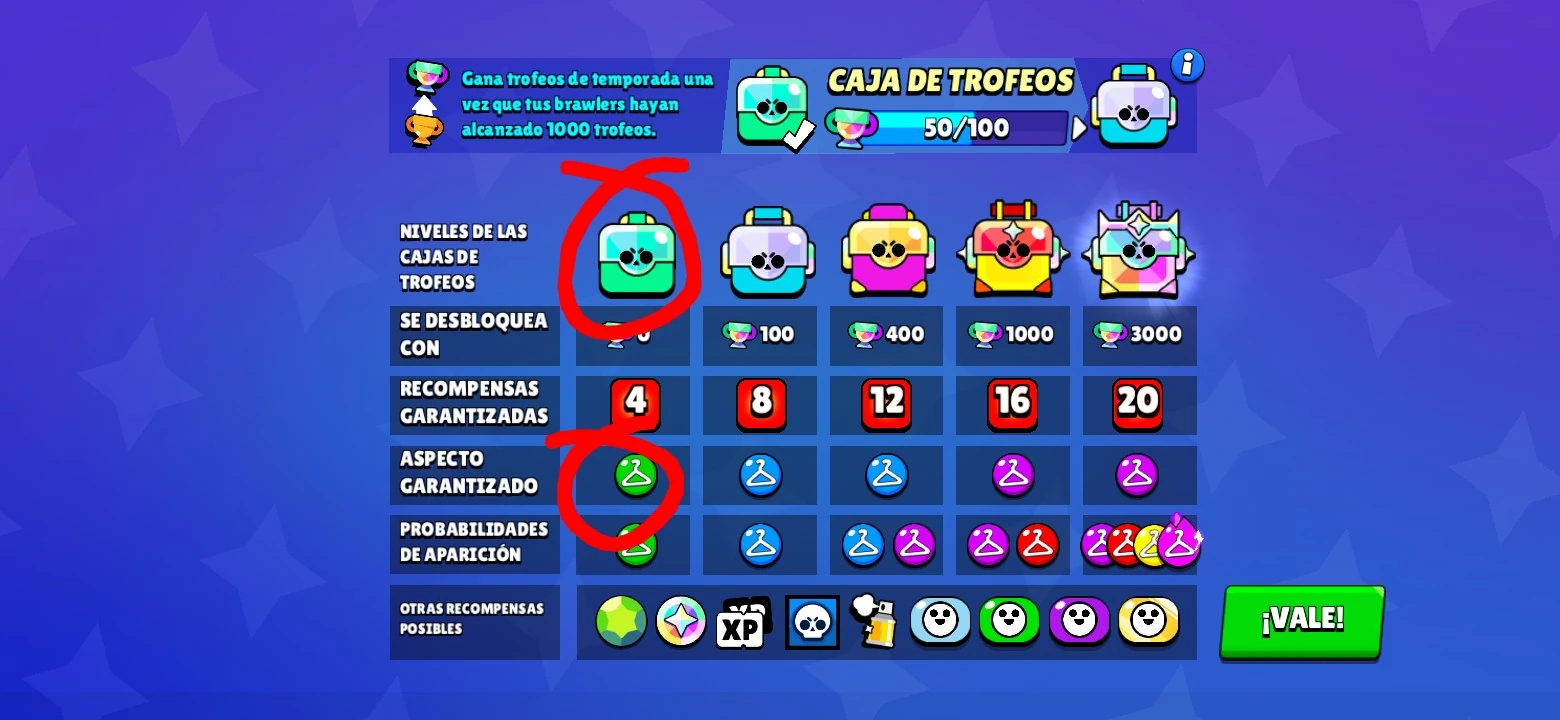Click the red-yellow mythic trophy box

1013,250
